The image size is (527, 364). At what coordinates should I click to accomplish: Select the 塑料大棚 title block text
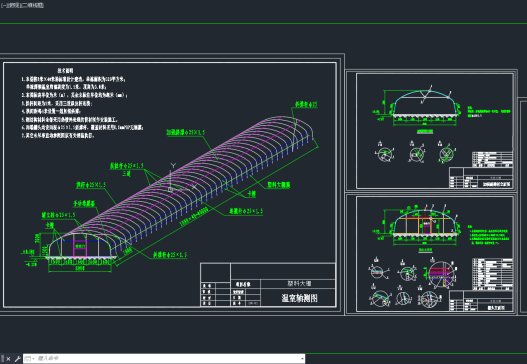299,283
